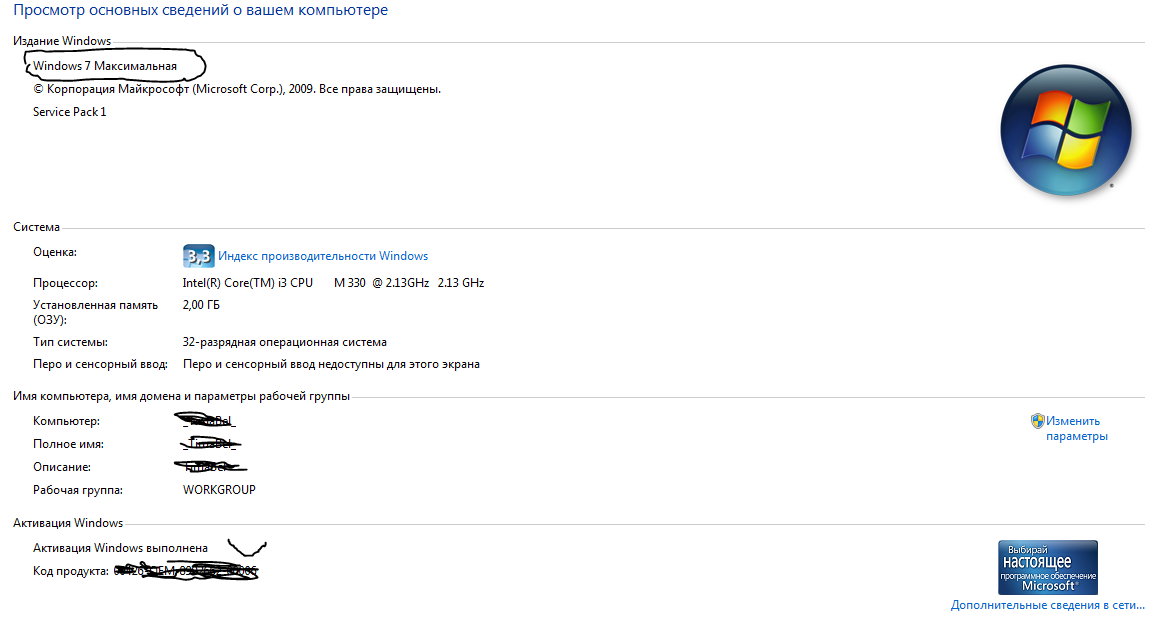Click the Код продукта label
1152x627 pixels.
click(71, 571)
